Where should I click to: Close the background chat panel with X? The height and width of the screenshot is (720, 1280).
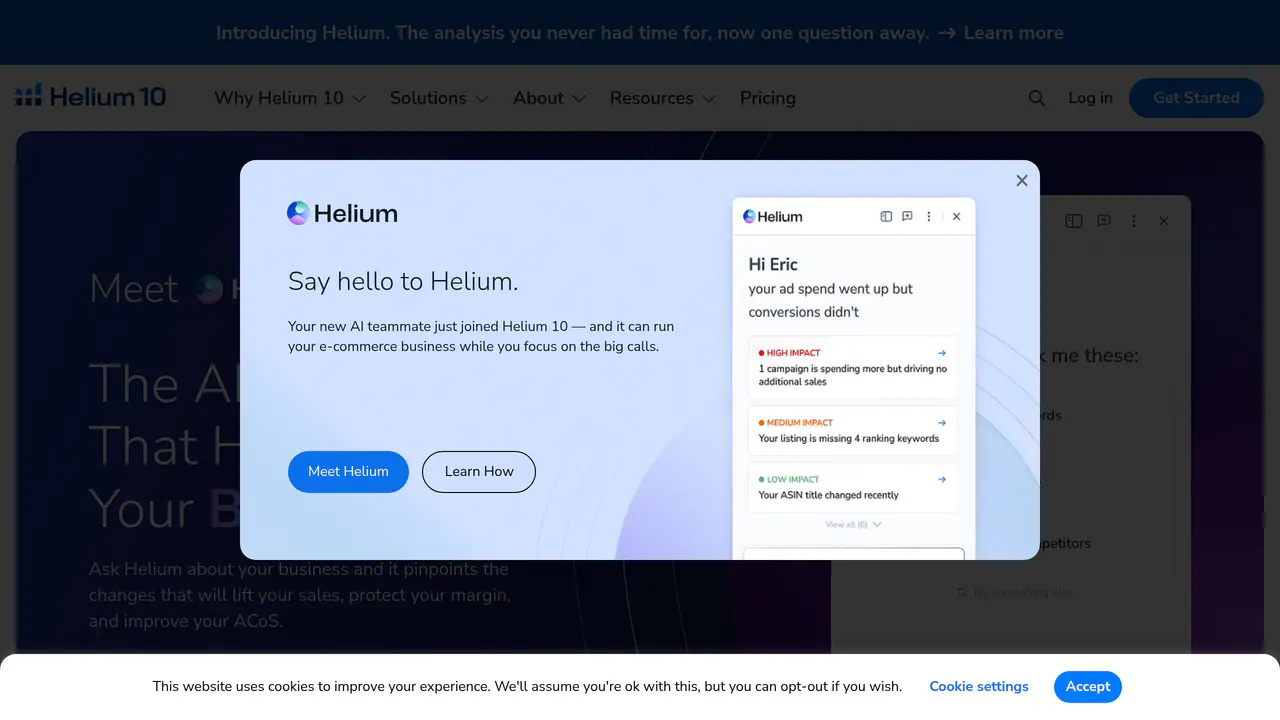point(1164,221)
